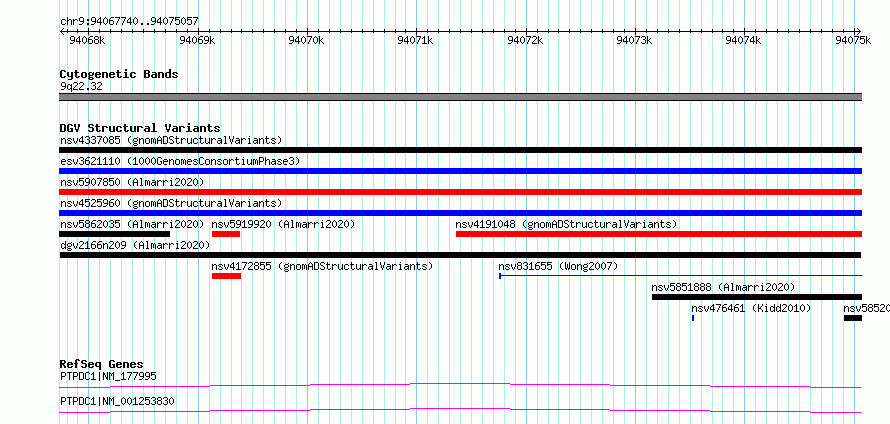The width and height of the screenshot is (890, 424).
Task: Select the nsv5862035 (Almarri2020) label
Action: (x=132, y=224)
